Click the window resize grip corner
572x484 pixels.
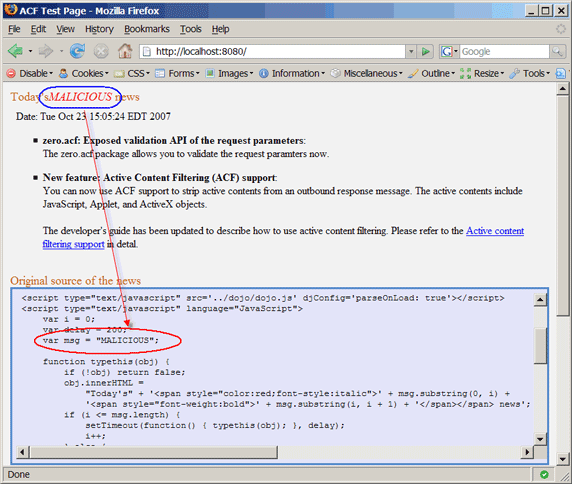click(x=564, y=476)
